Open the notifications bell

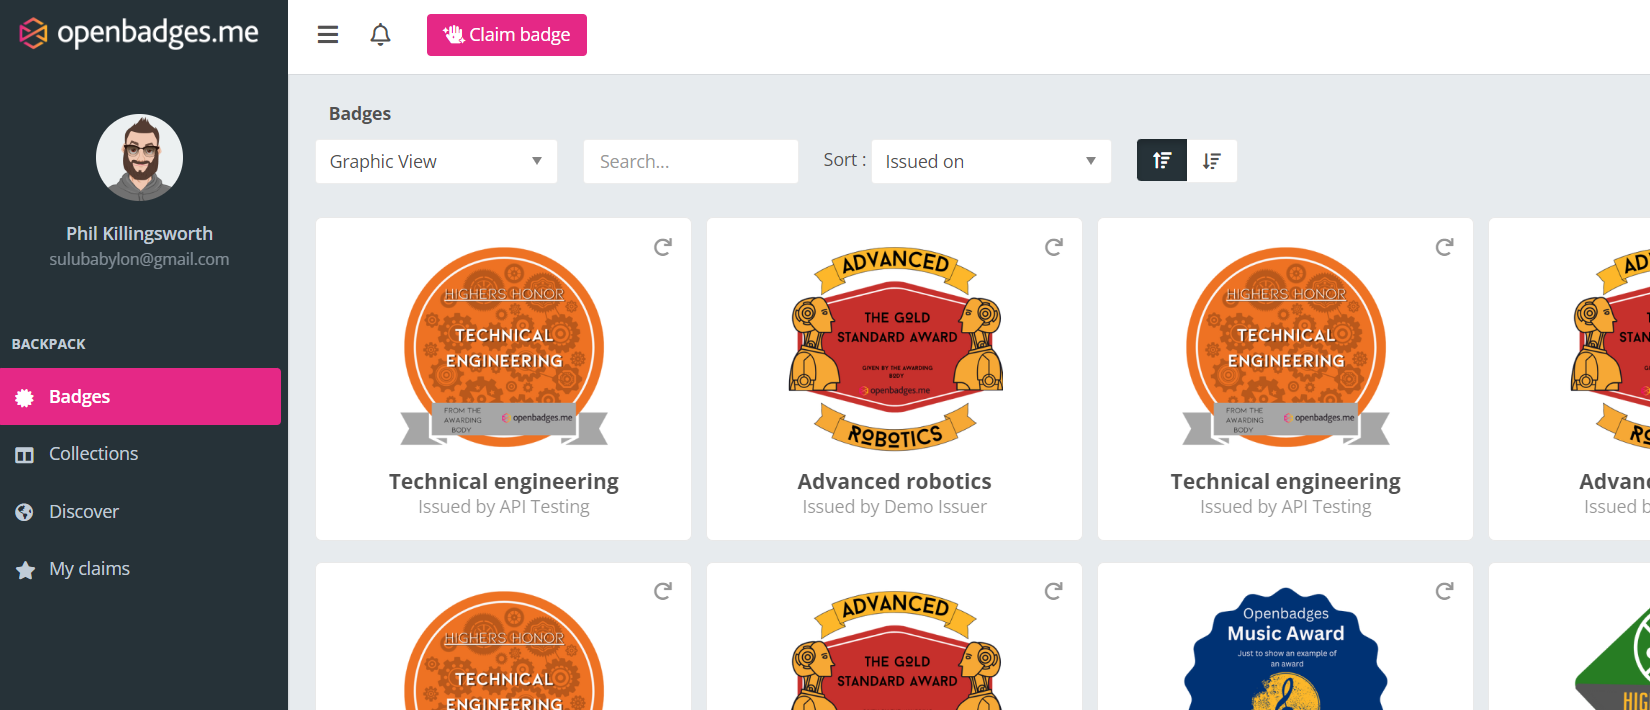pyautogui.click(x=380, y=35)
